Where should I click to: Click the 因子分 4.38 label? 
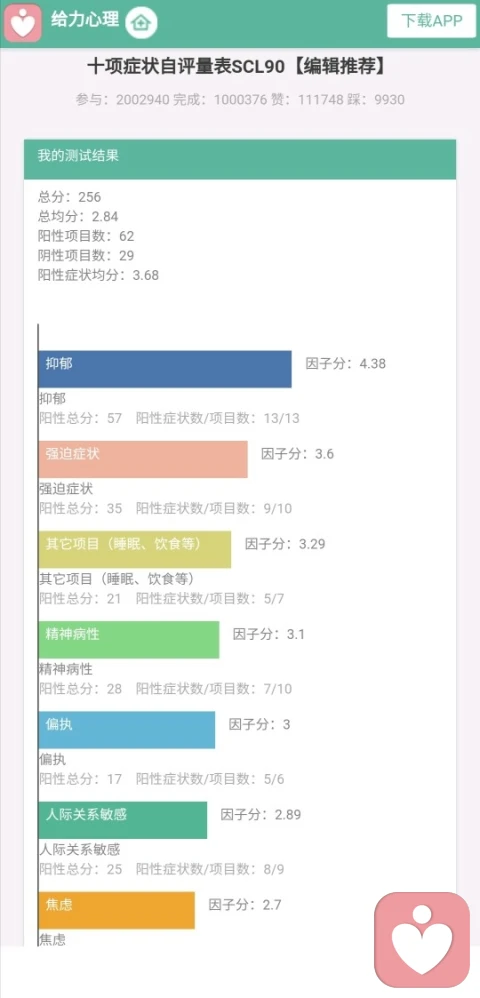pos(346,364)
